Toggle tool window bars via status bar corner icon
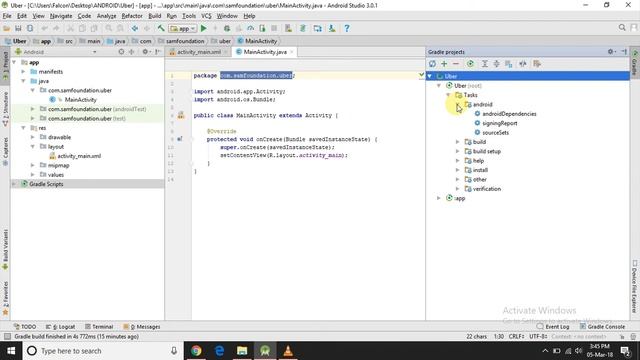 click(x=7, y=336)
